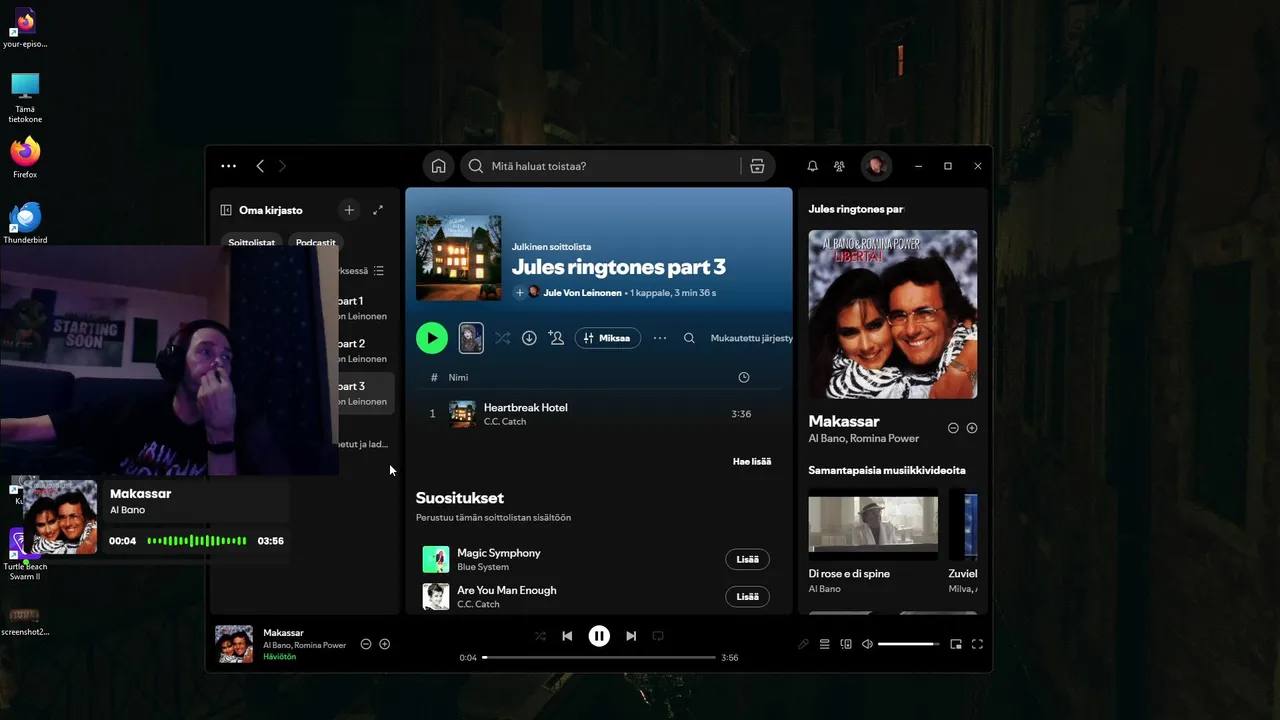Create a new playlist with the plus icon
The width and height of the screenshot is (1280, 720).
pyautogui.click(x=349, y=210)
